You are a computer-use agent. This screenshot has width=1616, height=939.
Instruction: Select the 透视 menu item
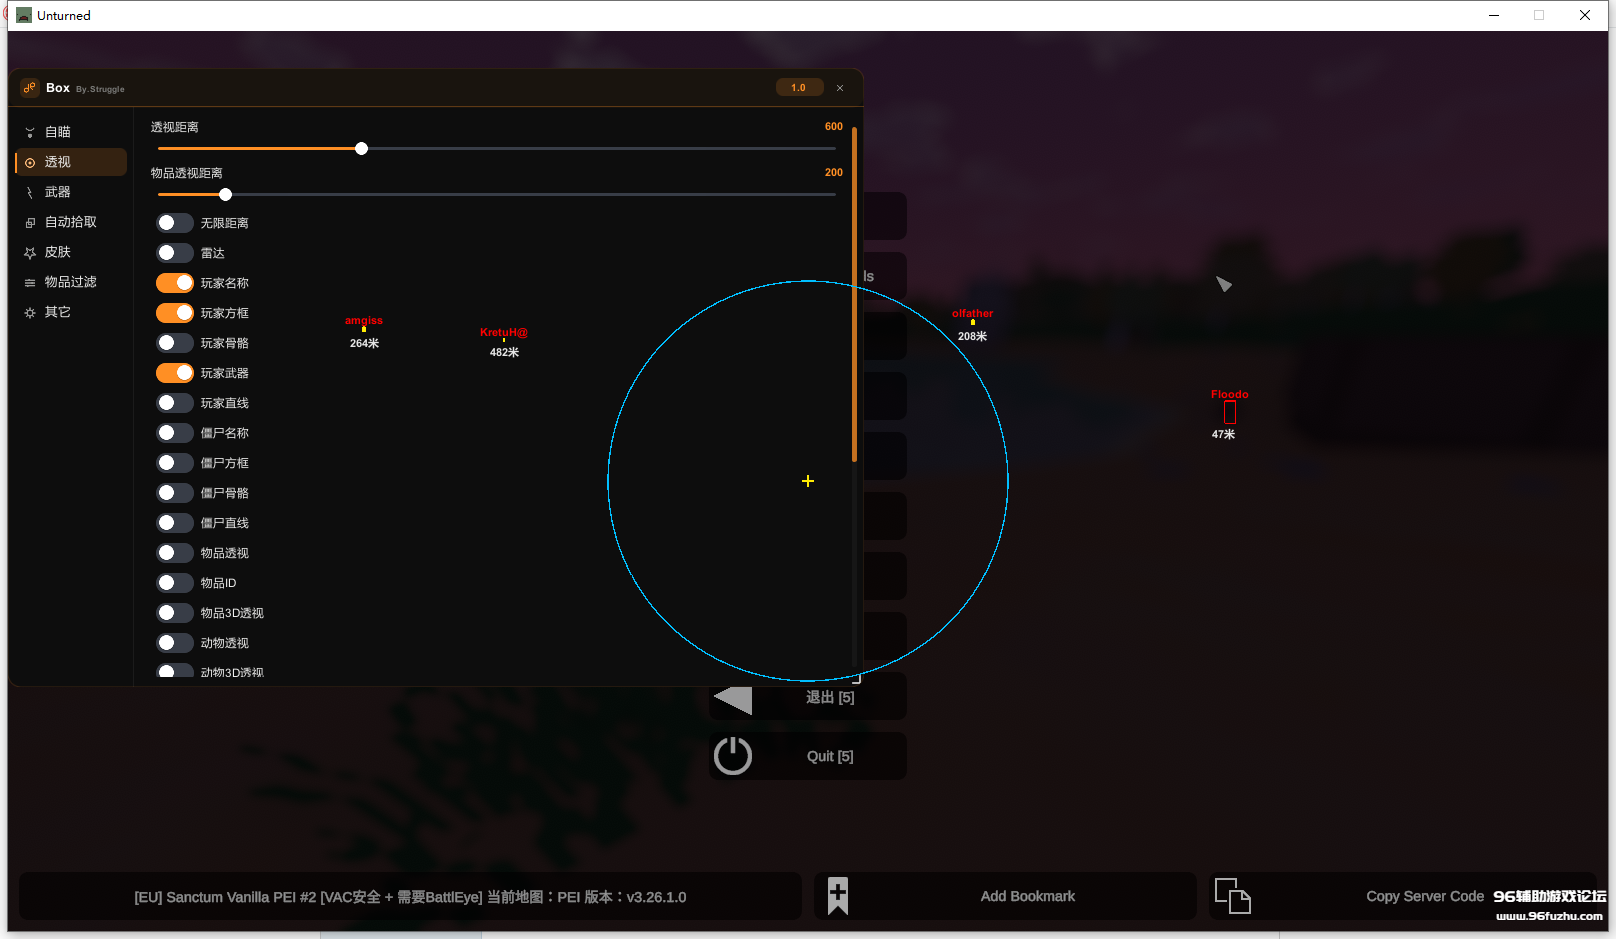[71, 162]
